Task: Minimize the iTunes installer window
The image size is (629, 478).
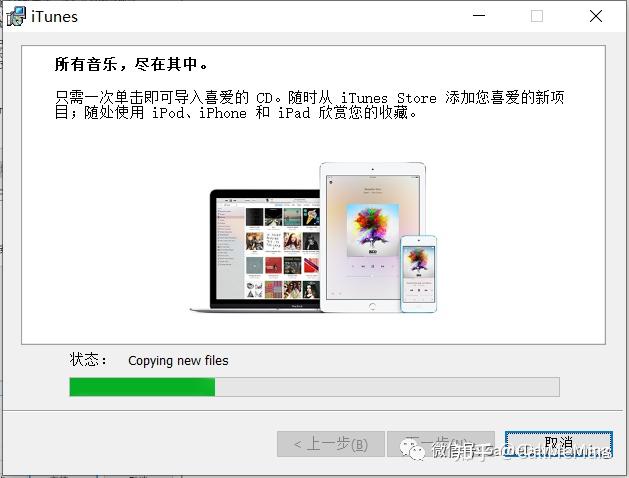Action: click(479, 16)
